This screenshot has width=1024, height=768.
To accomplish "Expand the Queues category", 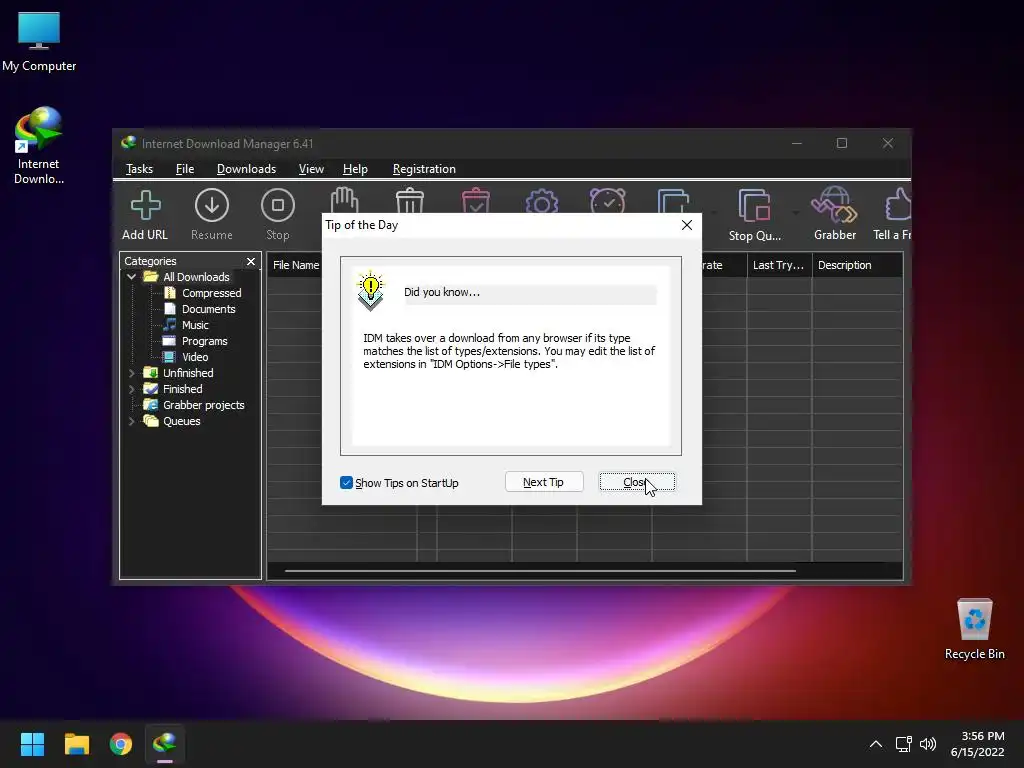I will (131, 421).
